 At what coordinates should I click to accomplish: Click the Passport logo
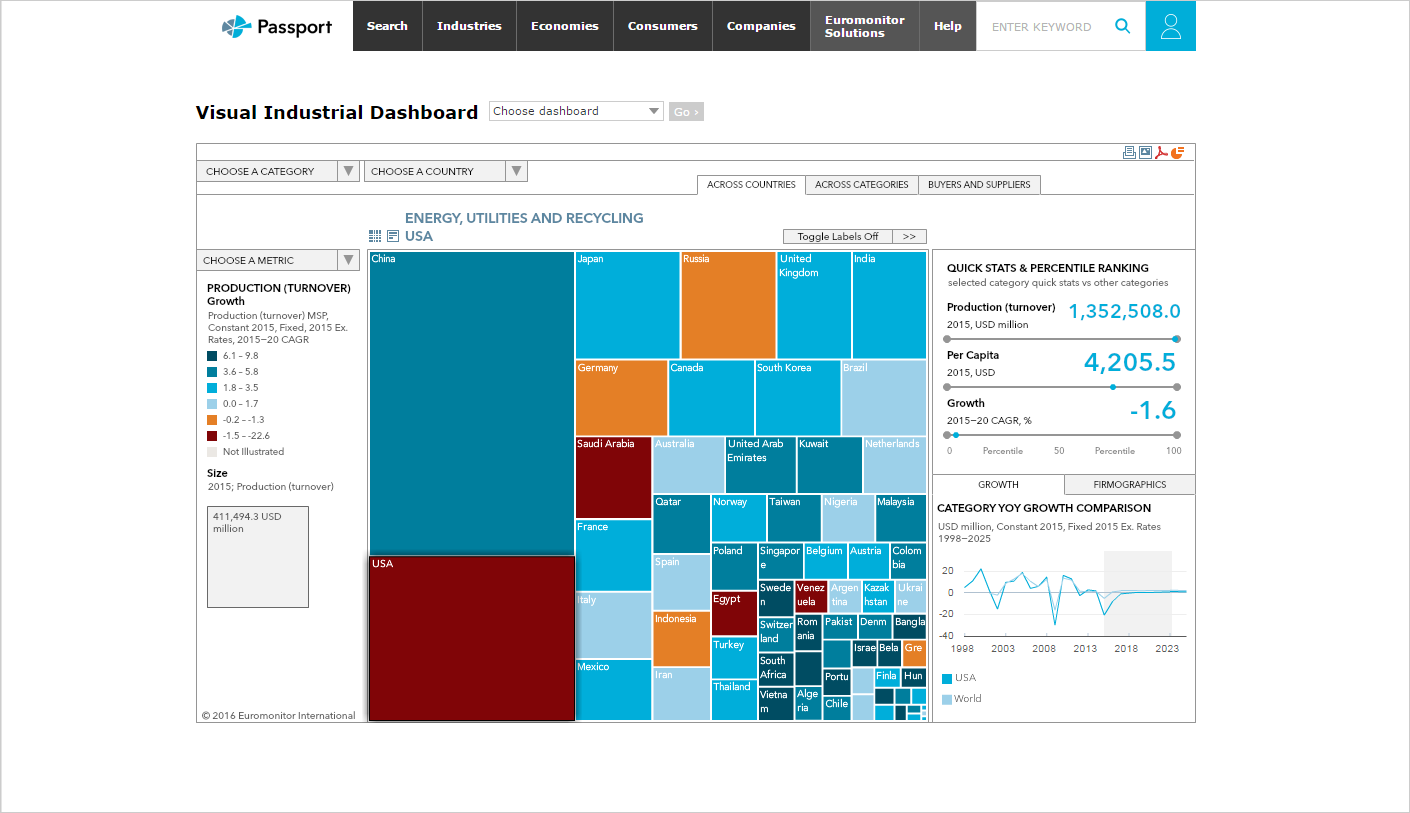277,26
